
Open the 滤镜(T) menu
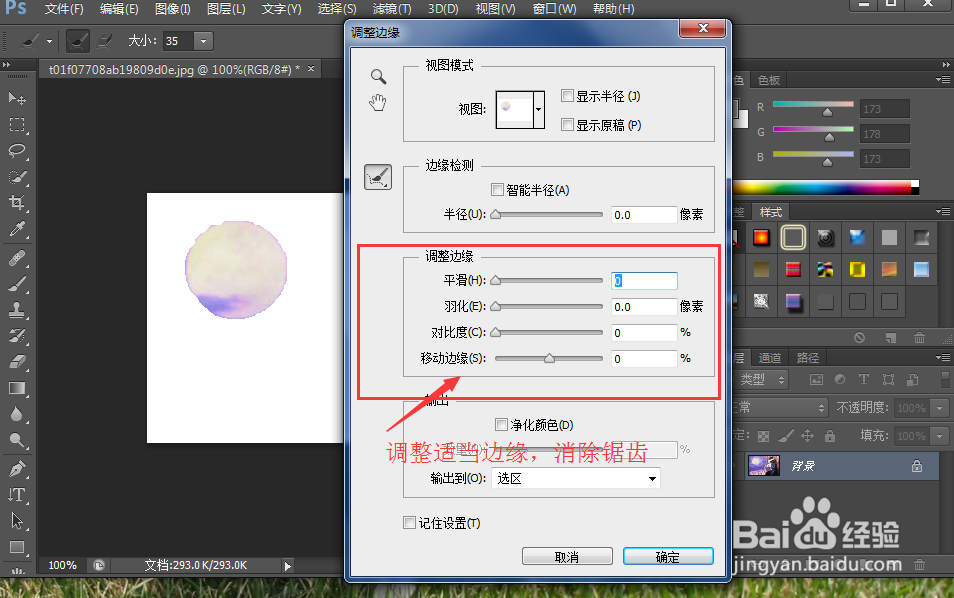tap(391, 9)
